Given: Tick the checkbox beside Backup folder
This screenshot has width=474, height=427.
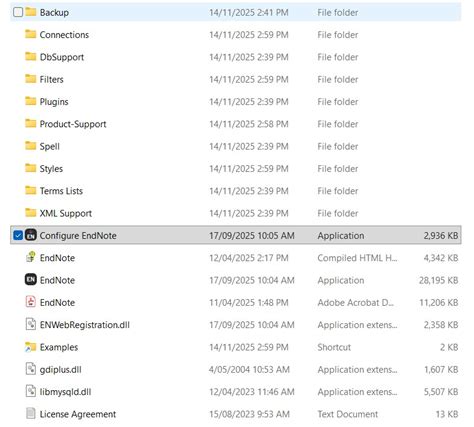Looking at the screenshot, I should (18, 12).
